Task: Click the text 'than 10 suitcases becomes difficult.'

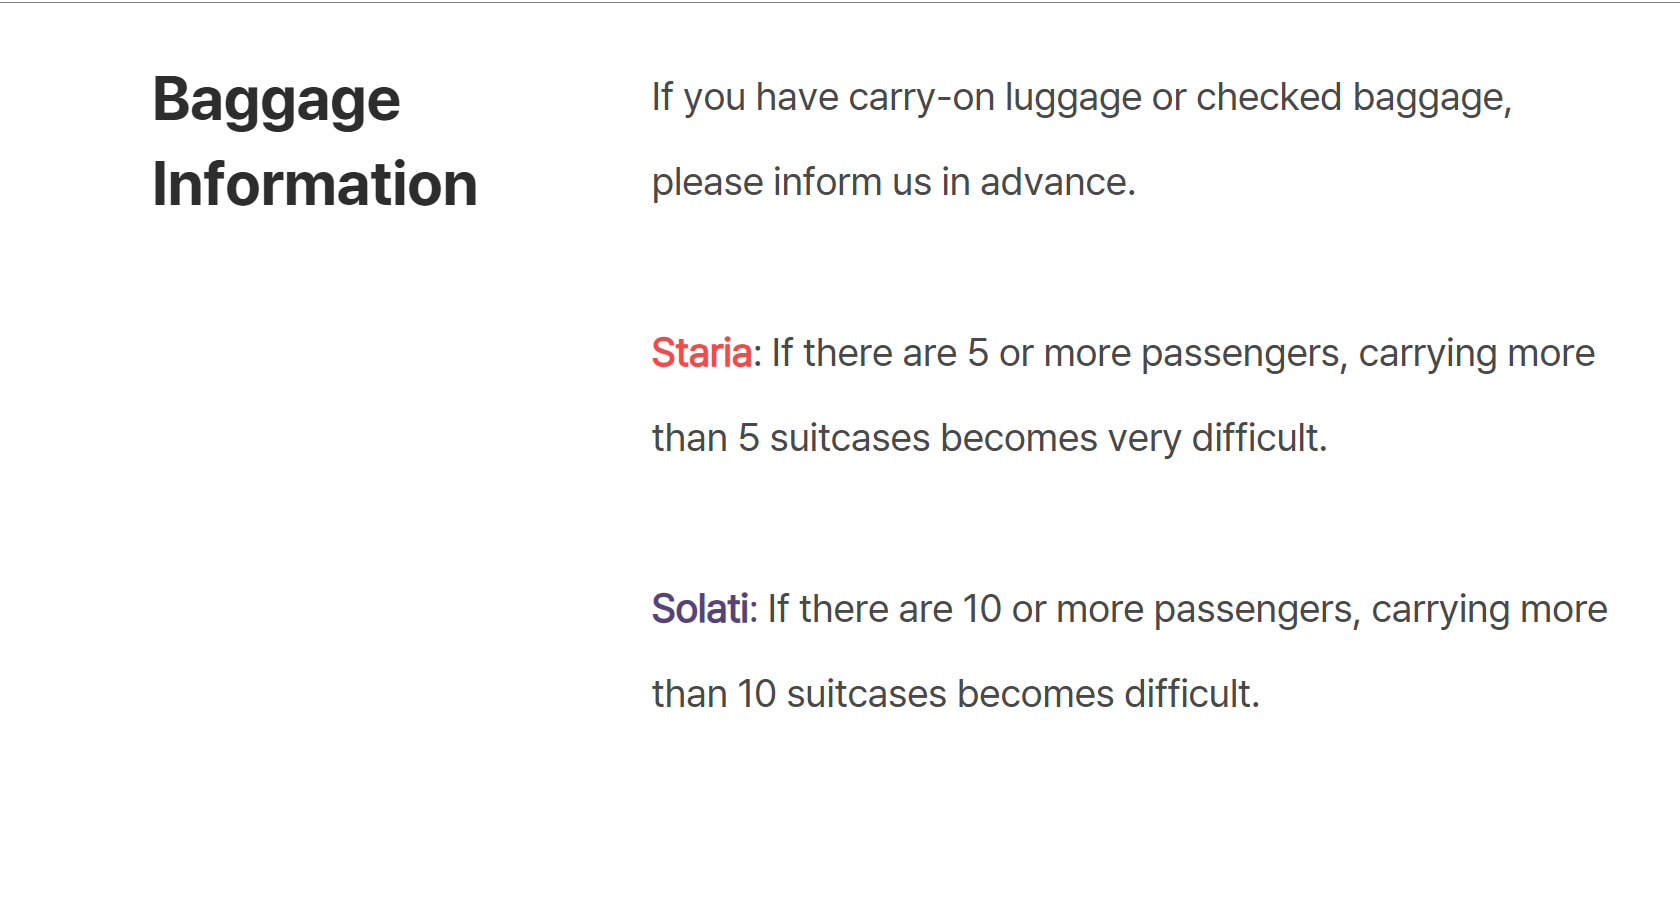Action: click(x=955, y=694)
